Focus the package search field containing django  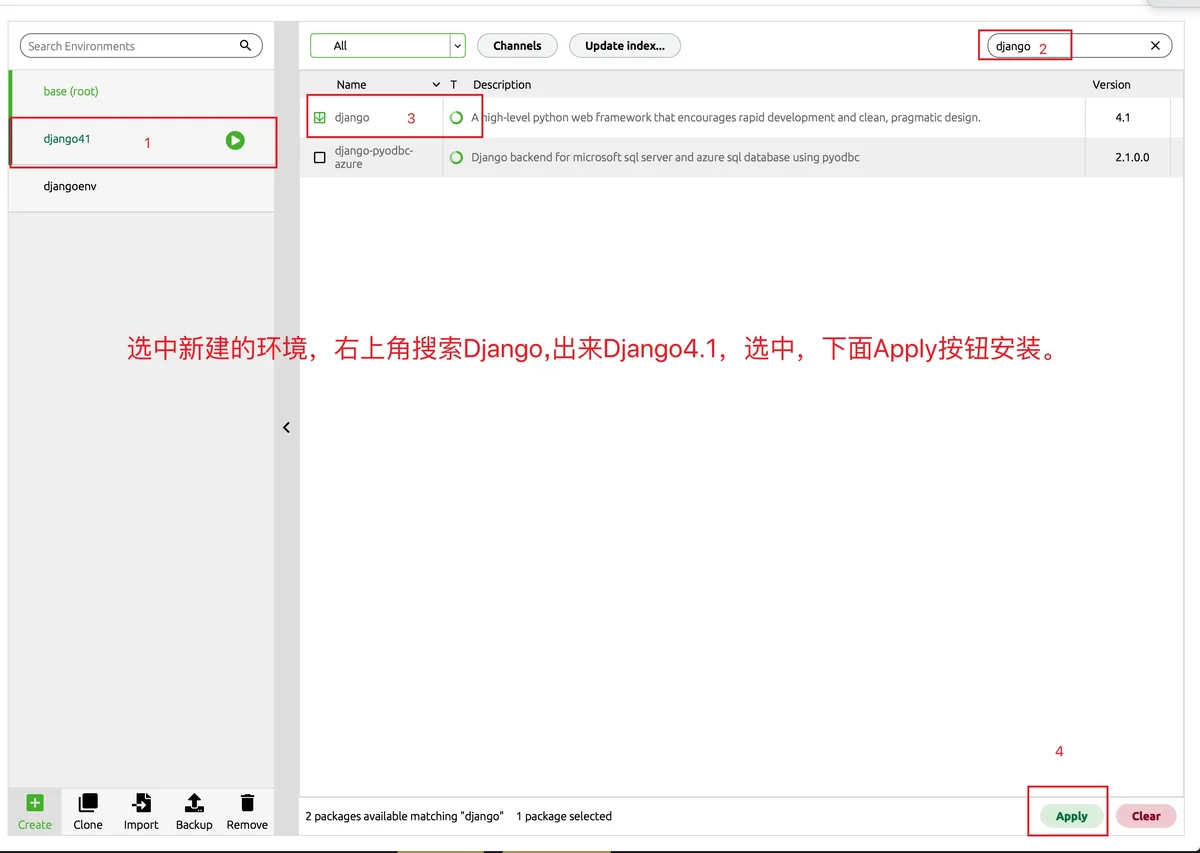pos(1079,46)
